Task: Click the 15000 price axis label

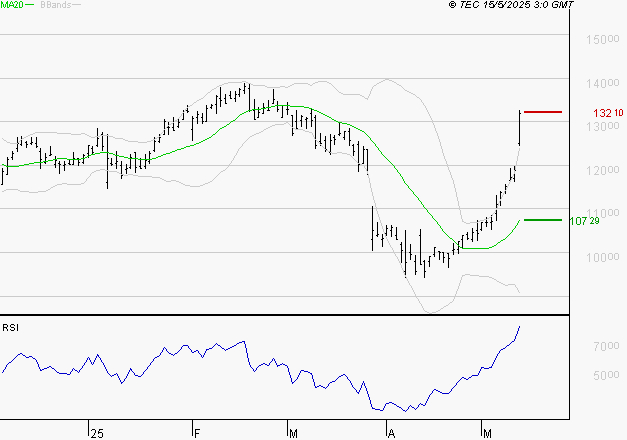Action: 603,39
